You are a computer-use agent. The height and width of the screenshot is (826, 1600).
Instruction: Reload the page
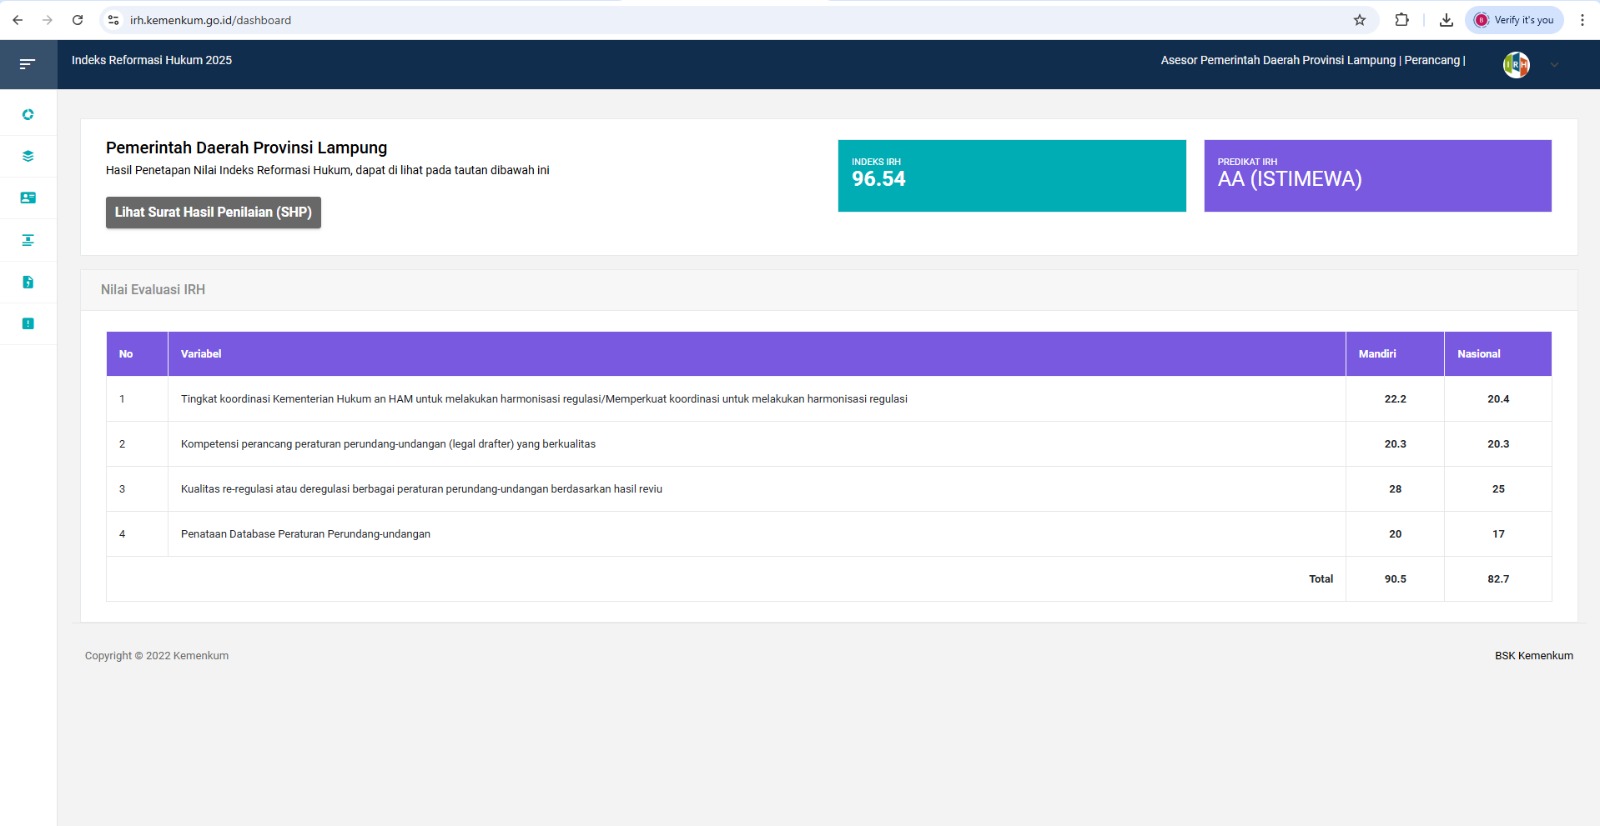coord(77,20)
